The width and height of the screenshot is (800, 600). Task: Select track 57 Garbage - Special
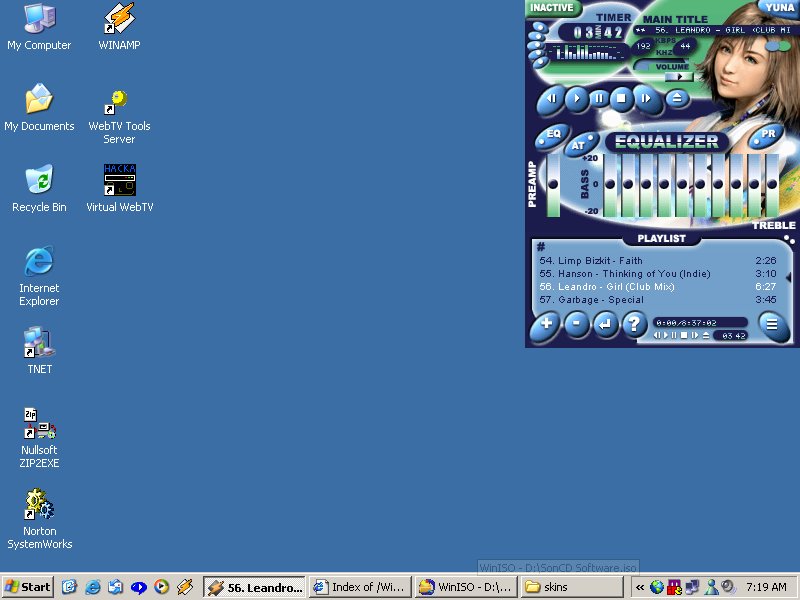pyautogui.click(x=601, y=300)
